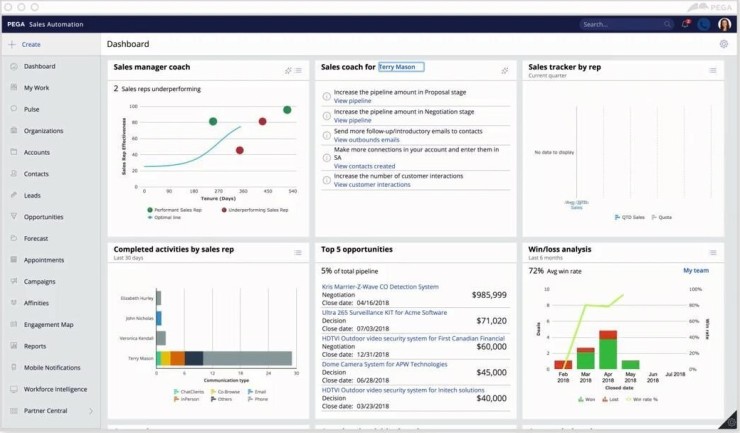740x433 pixels.
Task: Click the Opportunities funnel icon in the sidebar
Action: [14, 217]
